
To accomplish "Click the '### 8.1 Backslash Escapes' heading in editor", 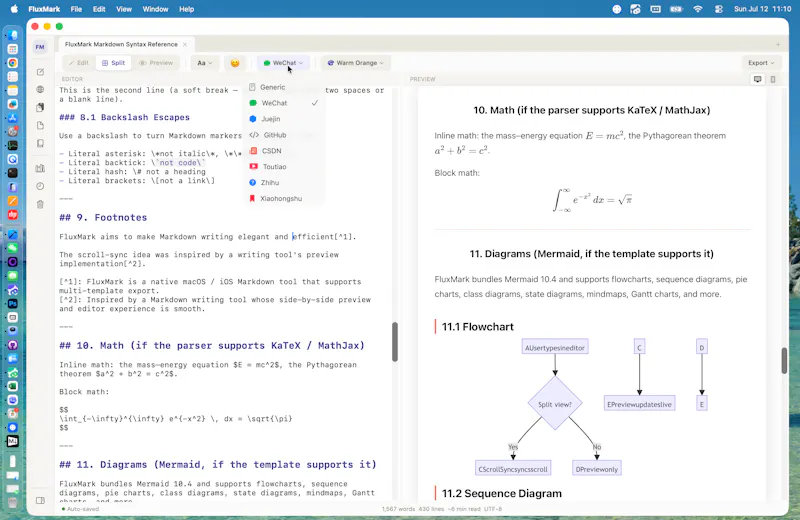I will [x=124, y=117].
